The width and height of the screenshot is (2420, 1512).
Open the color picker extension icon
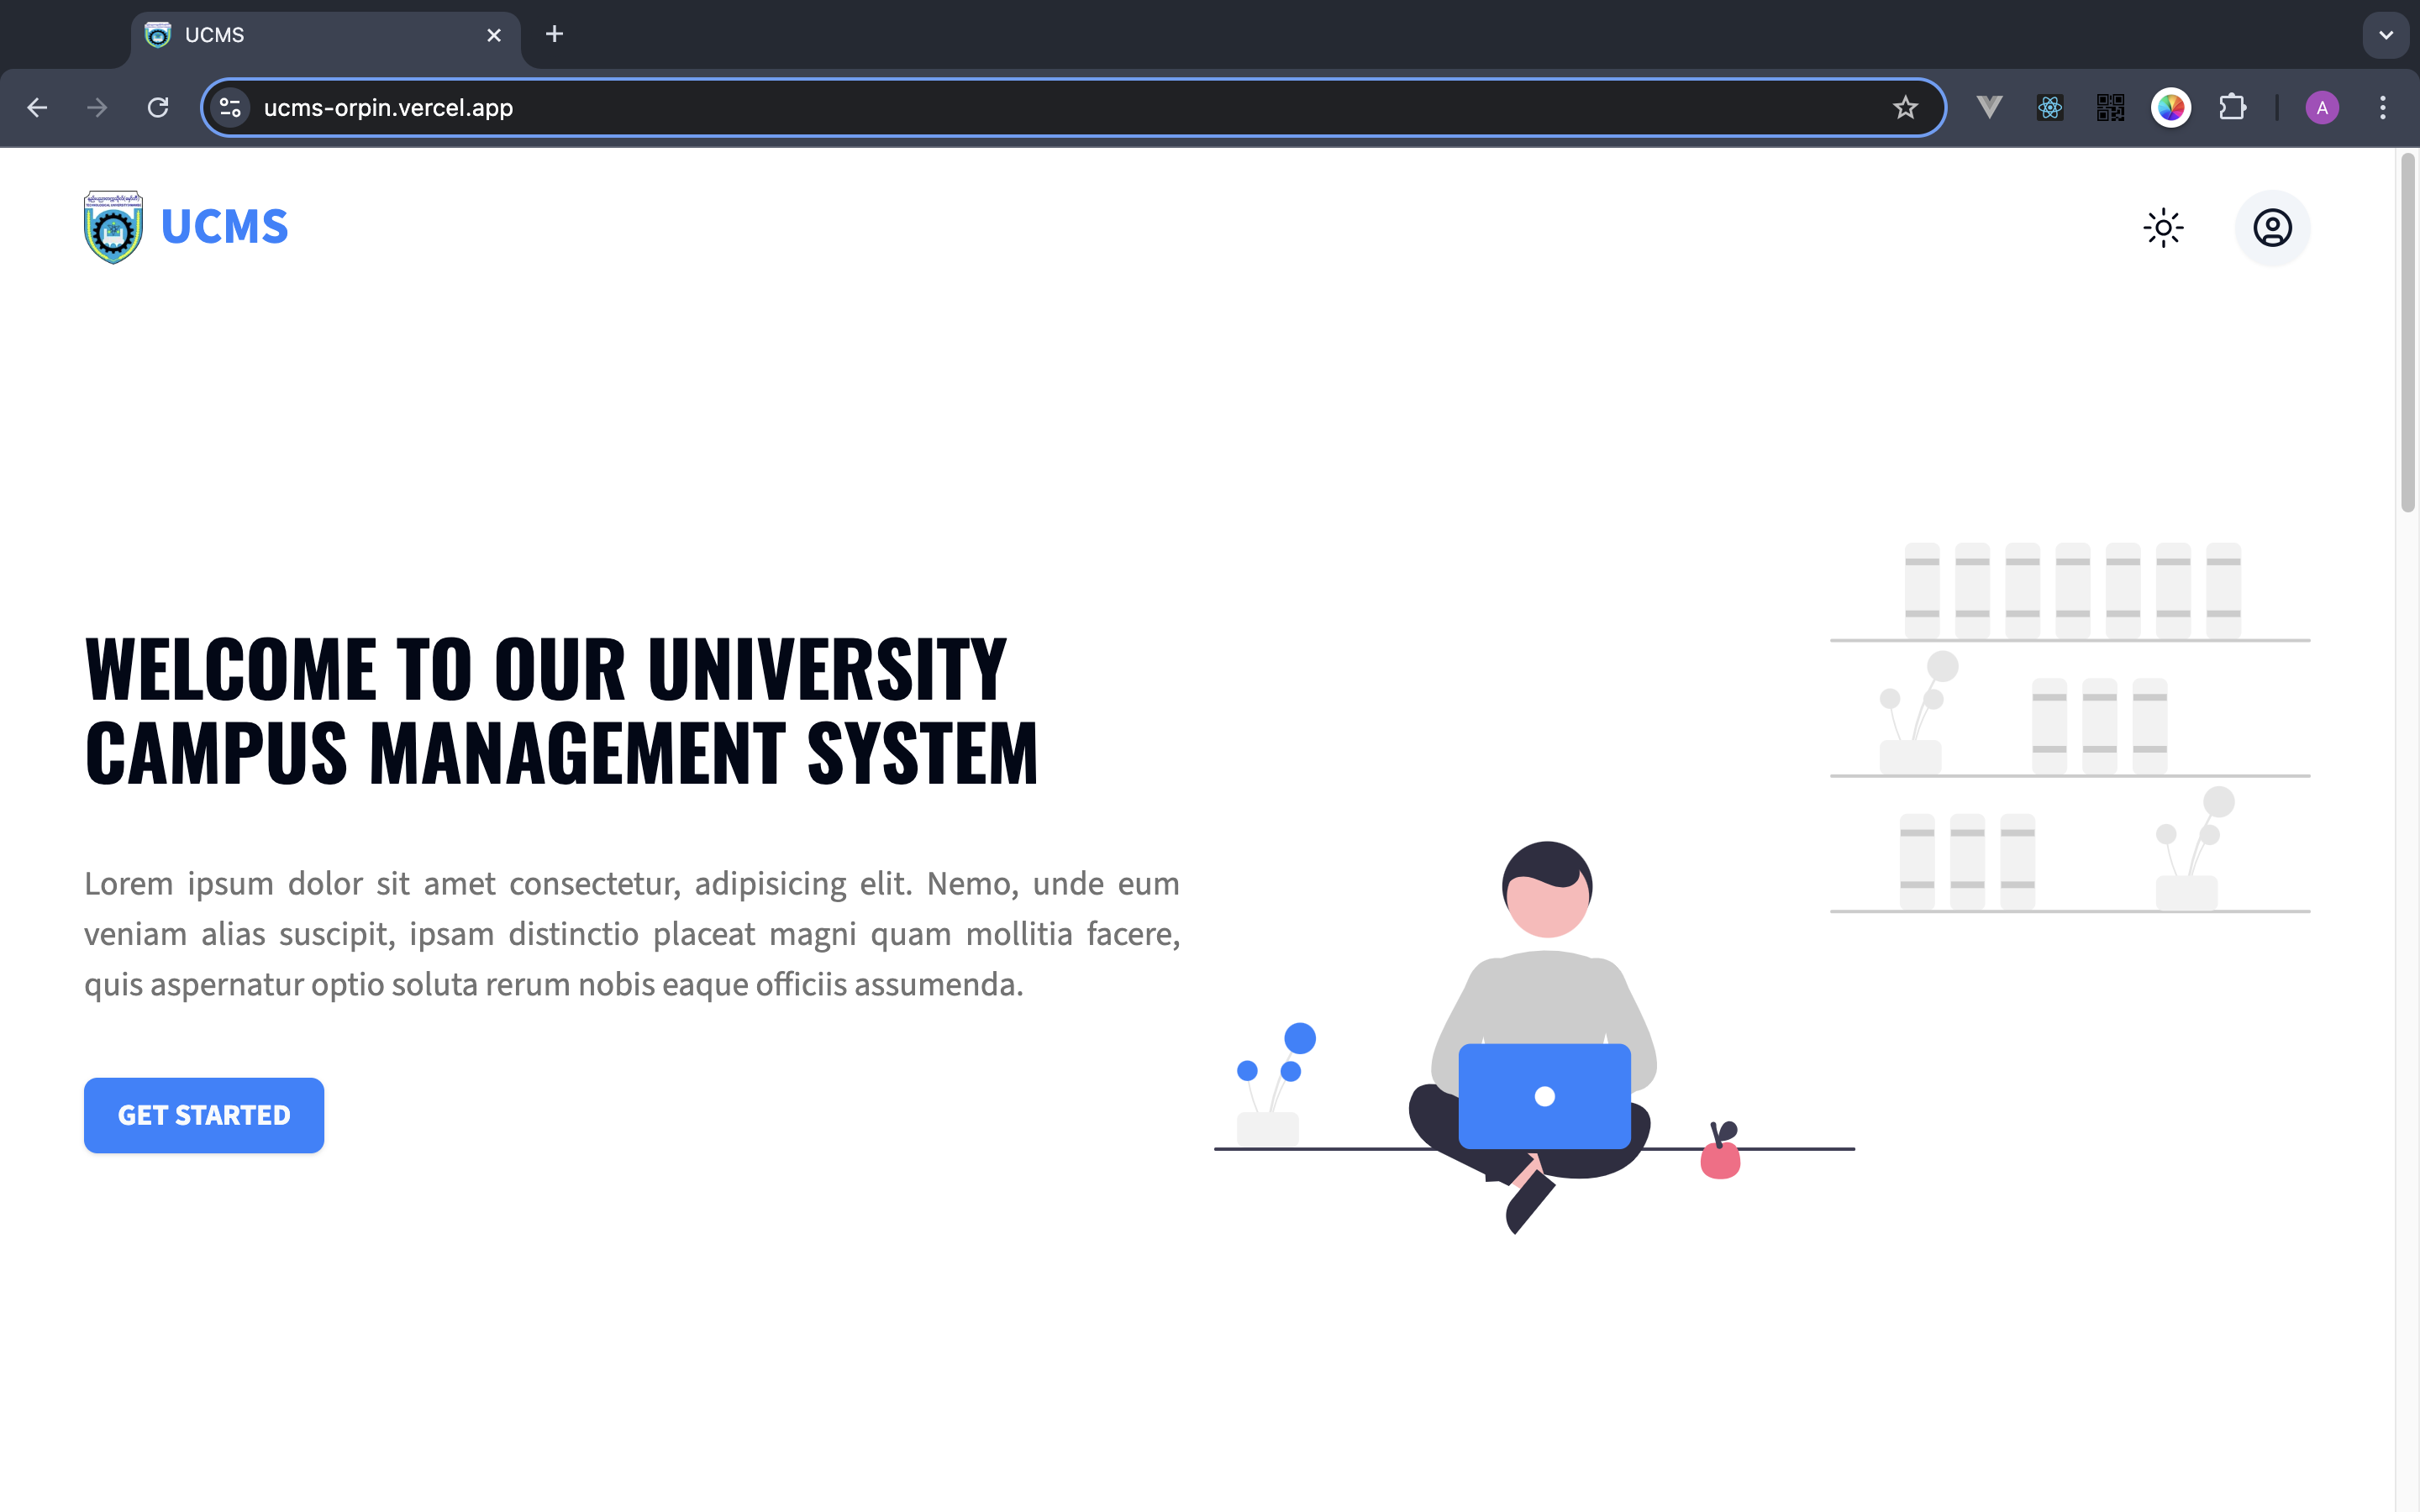2171,107
